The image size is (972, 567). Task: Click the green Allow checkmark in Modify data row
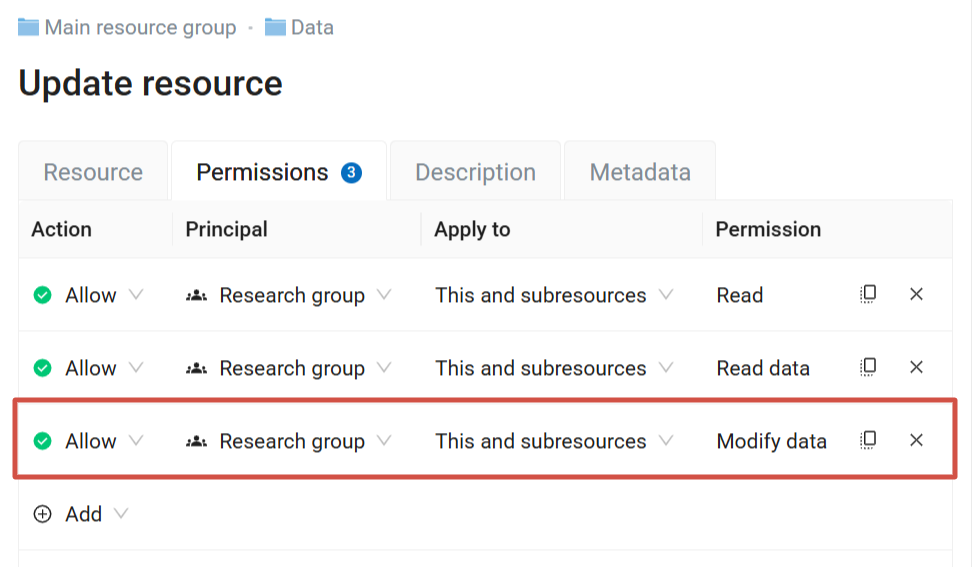[42, 441]
